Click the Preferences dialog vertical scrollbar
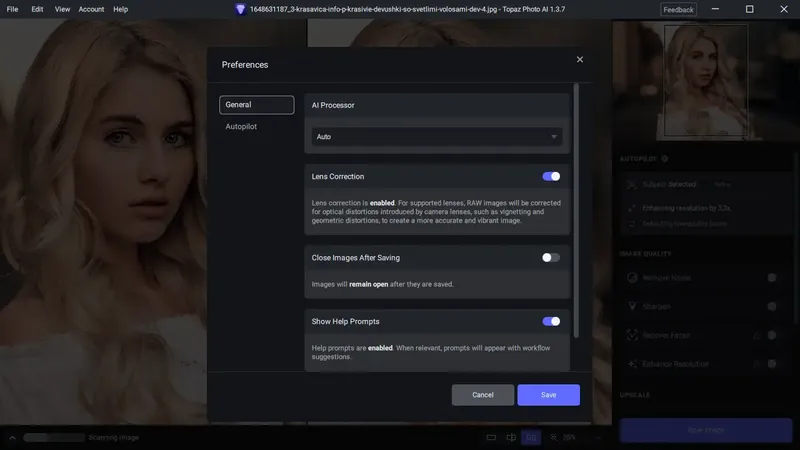This screenshot has width=800, height=450. coord(576,210)
